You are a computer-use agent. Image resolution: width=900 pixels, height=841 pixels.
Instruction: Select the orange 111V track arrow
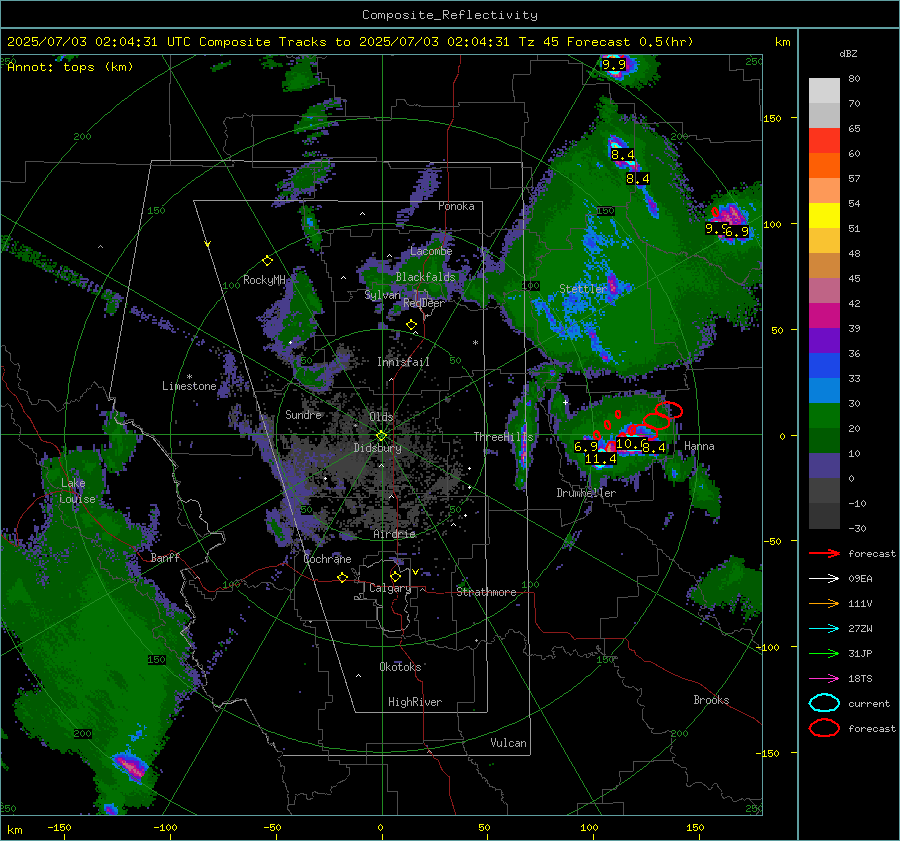pos(824,603)
